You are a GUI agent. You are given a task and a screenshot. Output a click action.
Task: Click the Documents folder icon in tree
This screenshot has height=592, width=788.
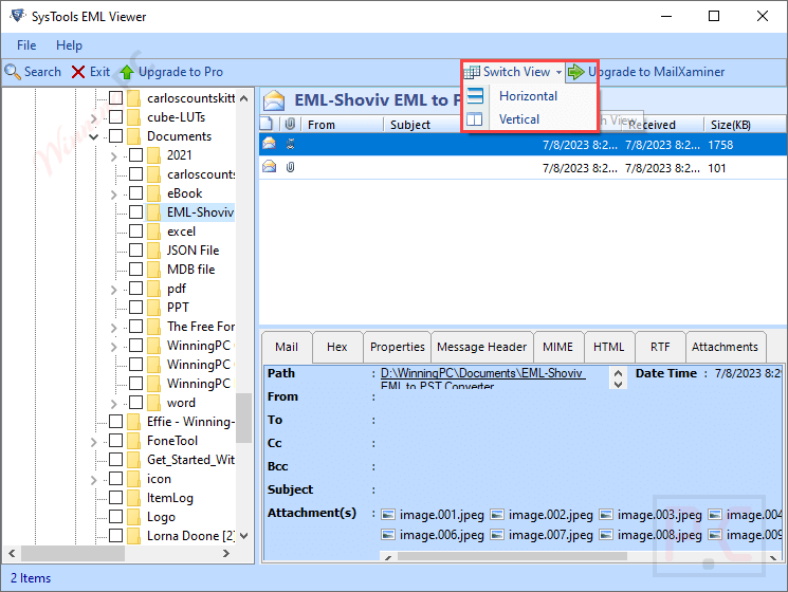pos(134,136)
